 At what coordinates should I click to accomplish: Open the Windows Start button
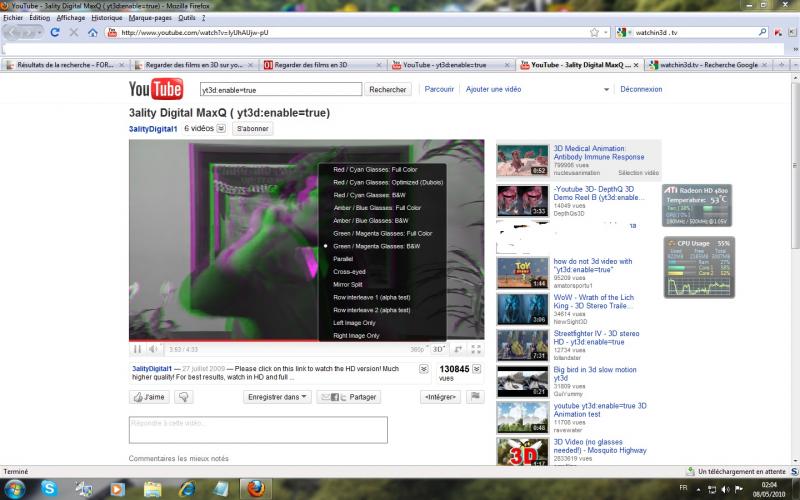point(15,489)
